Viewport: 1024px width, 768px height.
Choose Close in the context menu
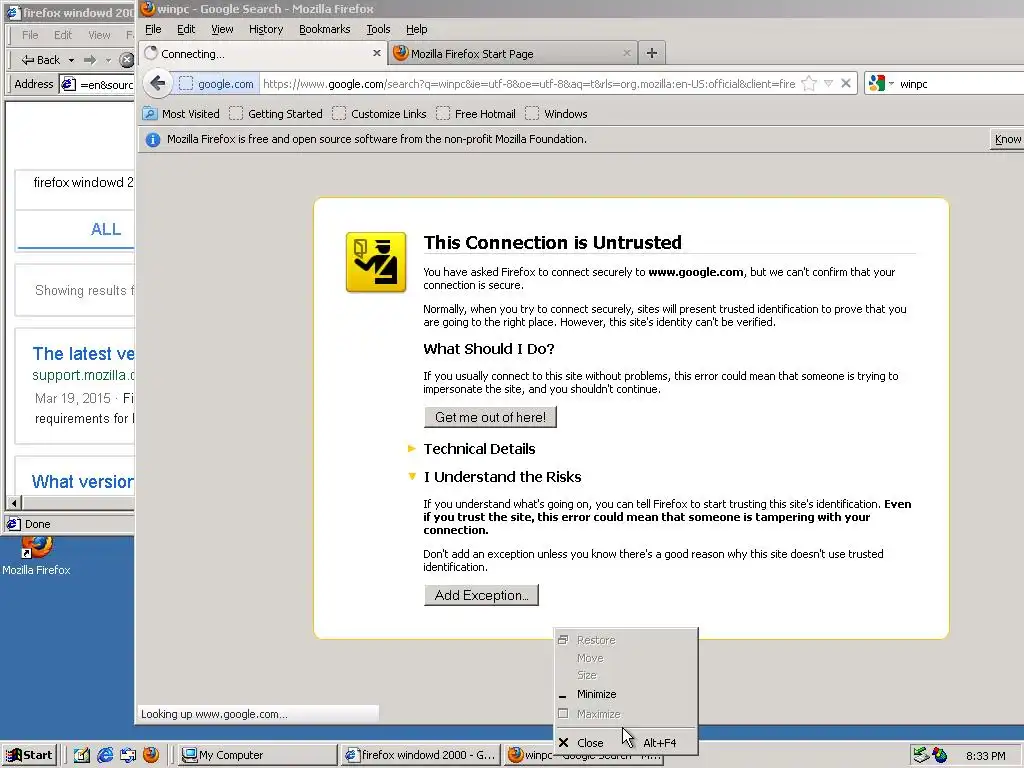[x=626, y=743]
